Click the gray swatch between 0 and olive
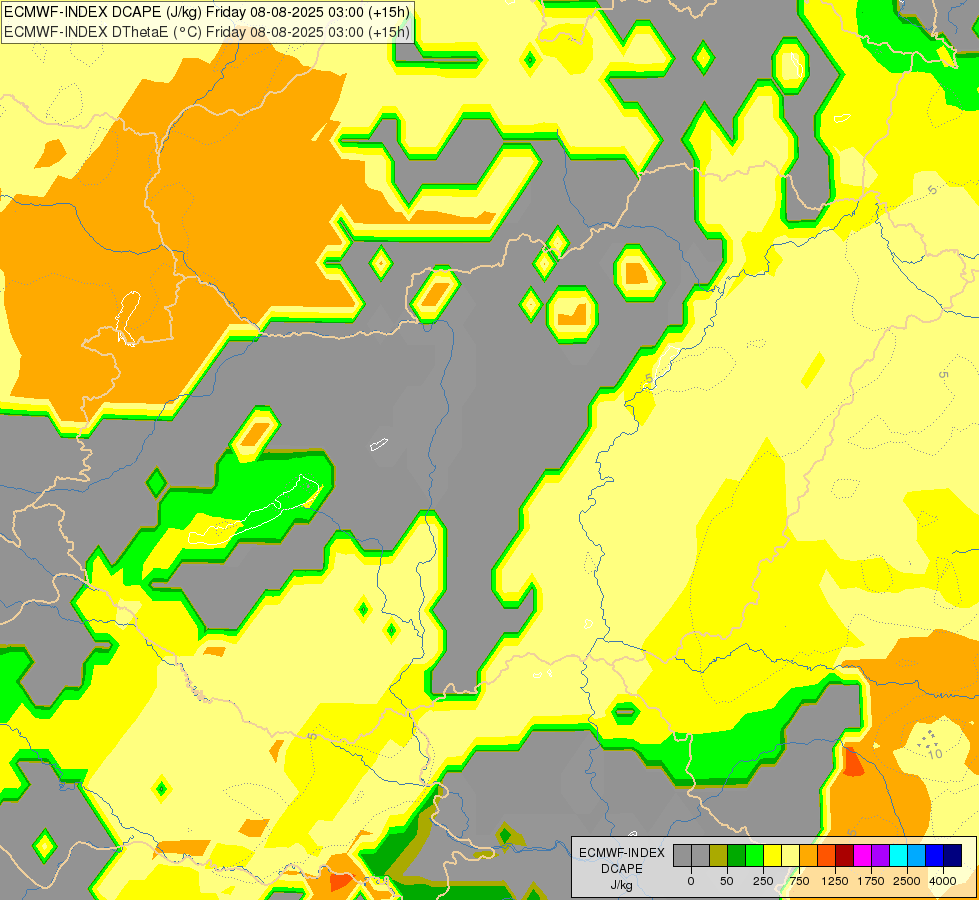This screenshot has height=900, width=979. point(700,856)
